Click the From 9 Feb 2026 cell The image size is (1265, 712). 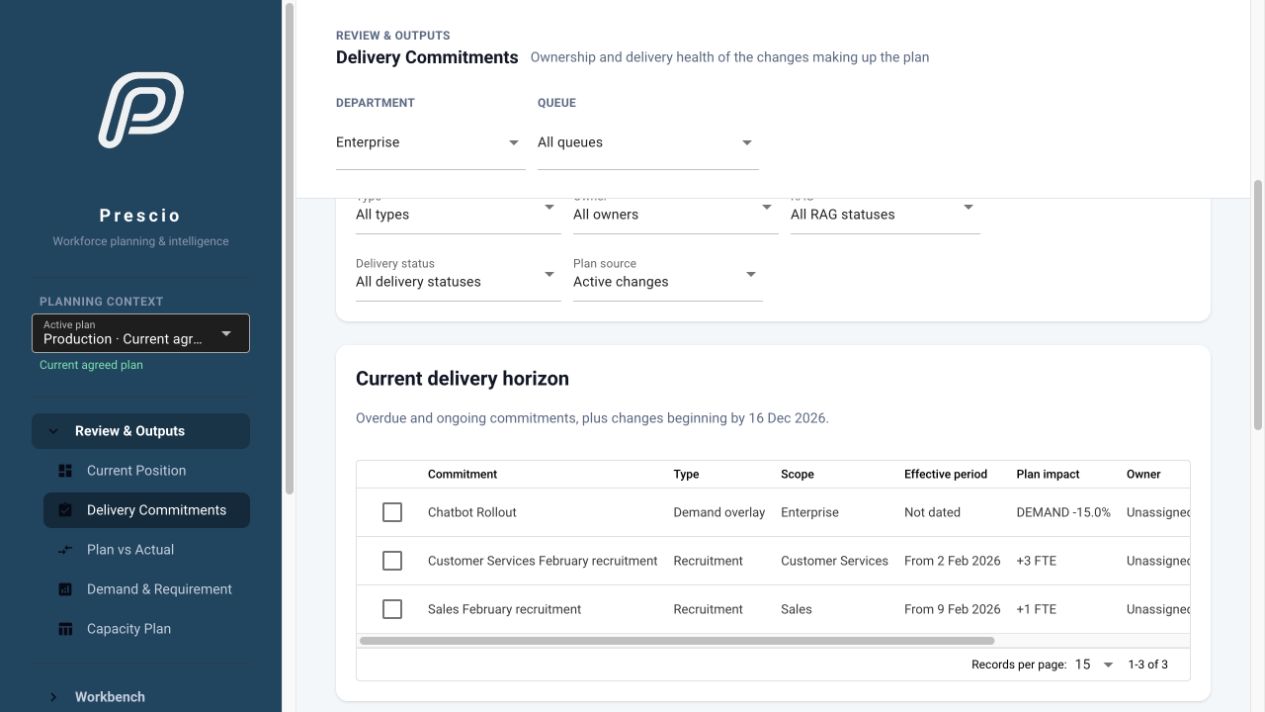pyautogui.click(x=952, y=609)
